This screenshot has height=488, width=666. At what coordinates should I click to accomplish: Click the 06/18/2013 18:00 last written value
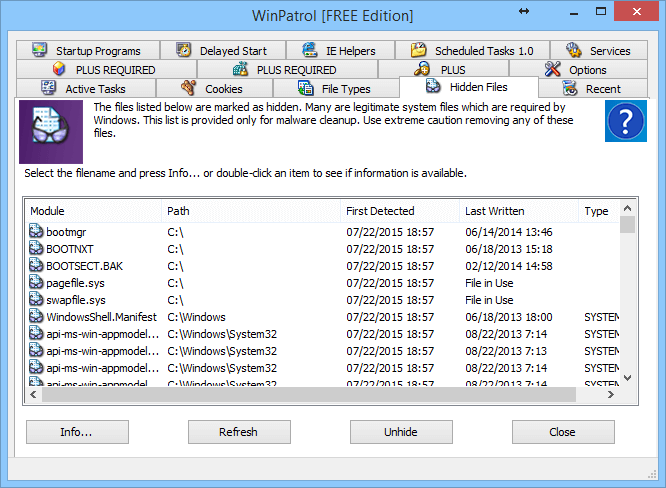coord(508,317)
